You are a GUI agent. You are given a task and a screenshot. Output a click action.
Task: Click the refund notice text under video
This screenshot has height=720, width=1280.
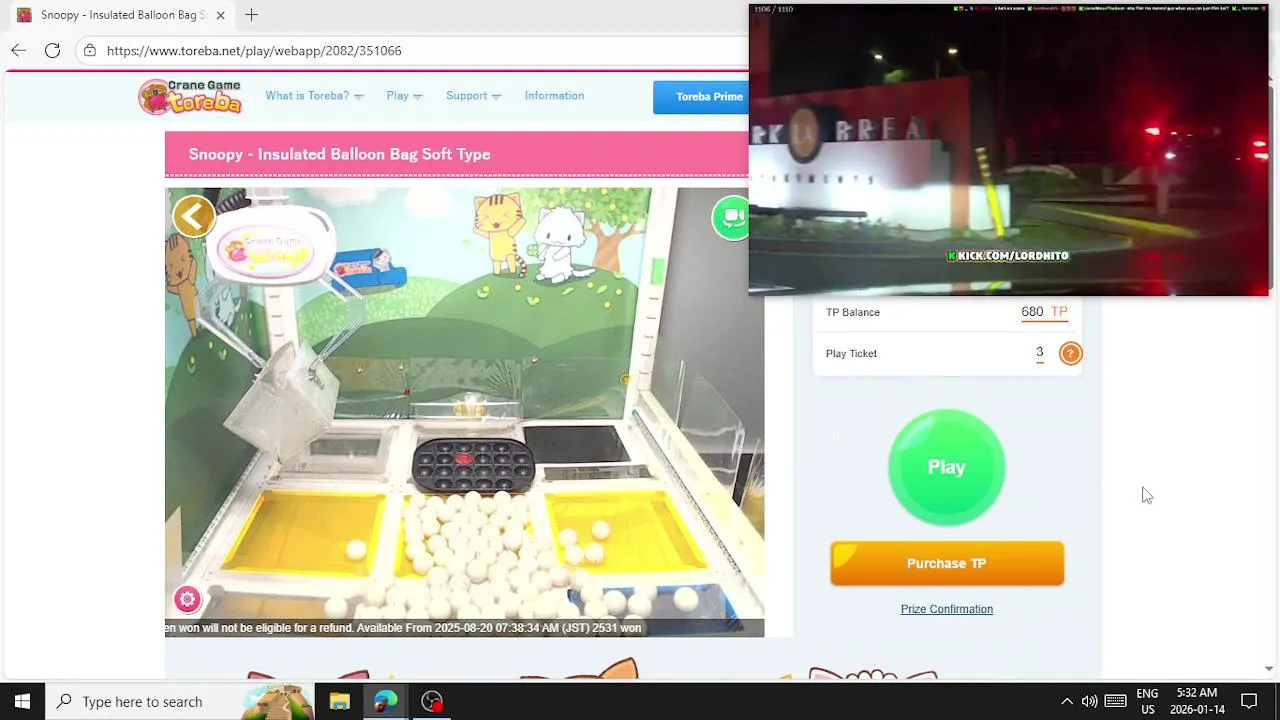403,628
